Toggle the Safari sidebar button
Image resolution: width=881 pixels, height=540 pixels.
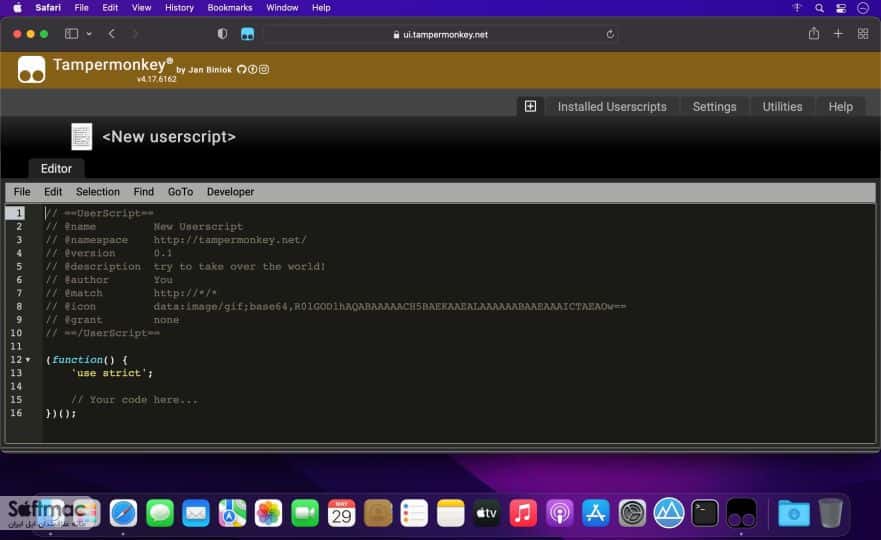pos(71,34)
